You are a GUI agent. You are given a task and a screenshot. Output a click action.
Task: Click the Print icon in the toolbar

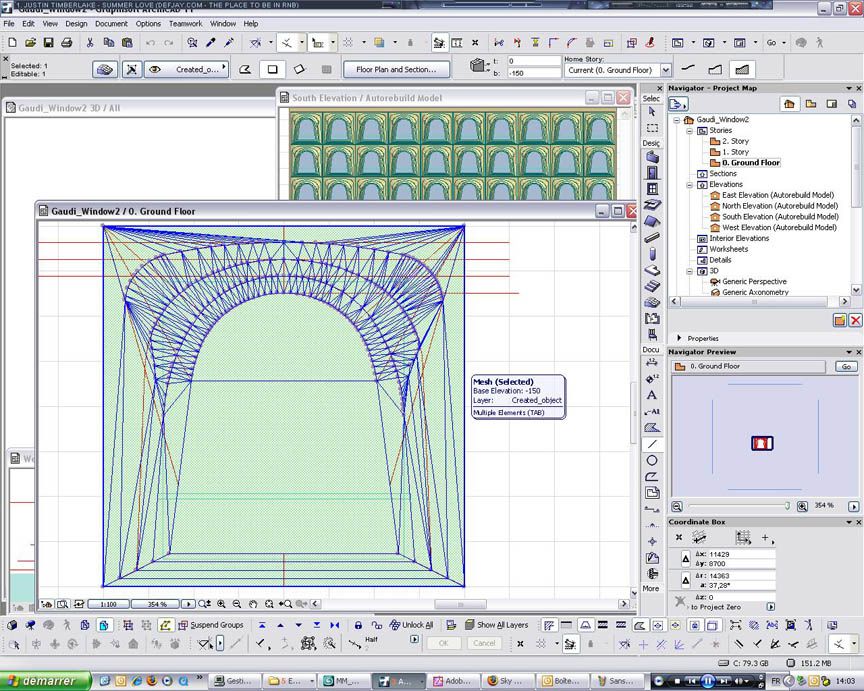[66, 43]
